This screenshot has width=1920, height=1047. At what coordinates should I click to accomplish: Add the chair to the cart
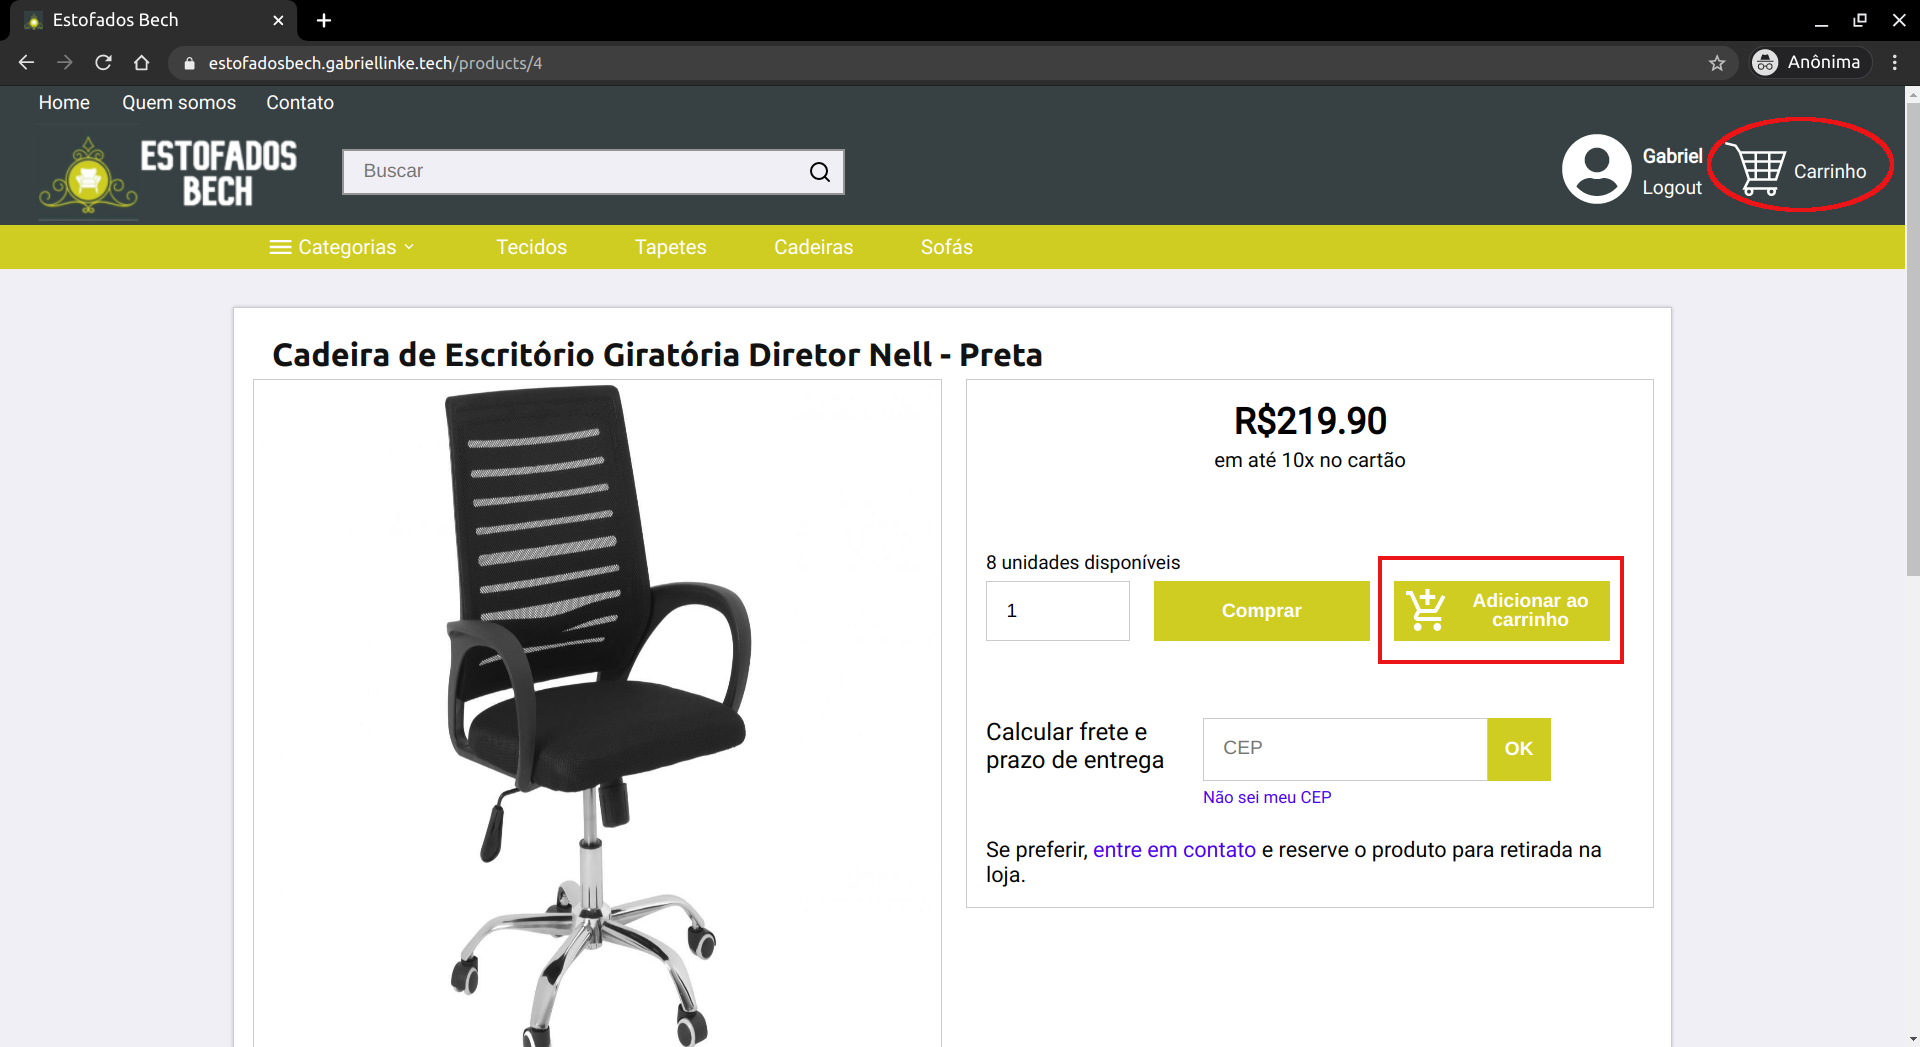[1501, 611]
